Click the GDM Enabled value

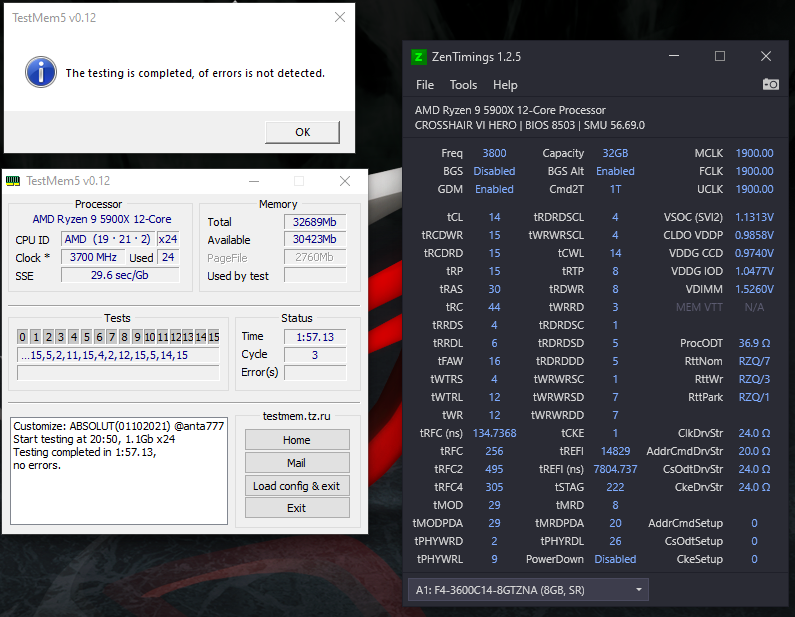tap(494, 189)
